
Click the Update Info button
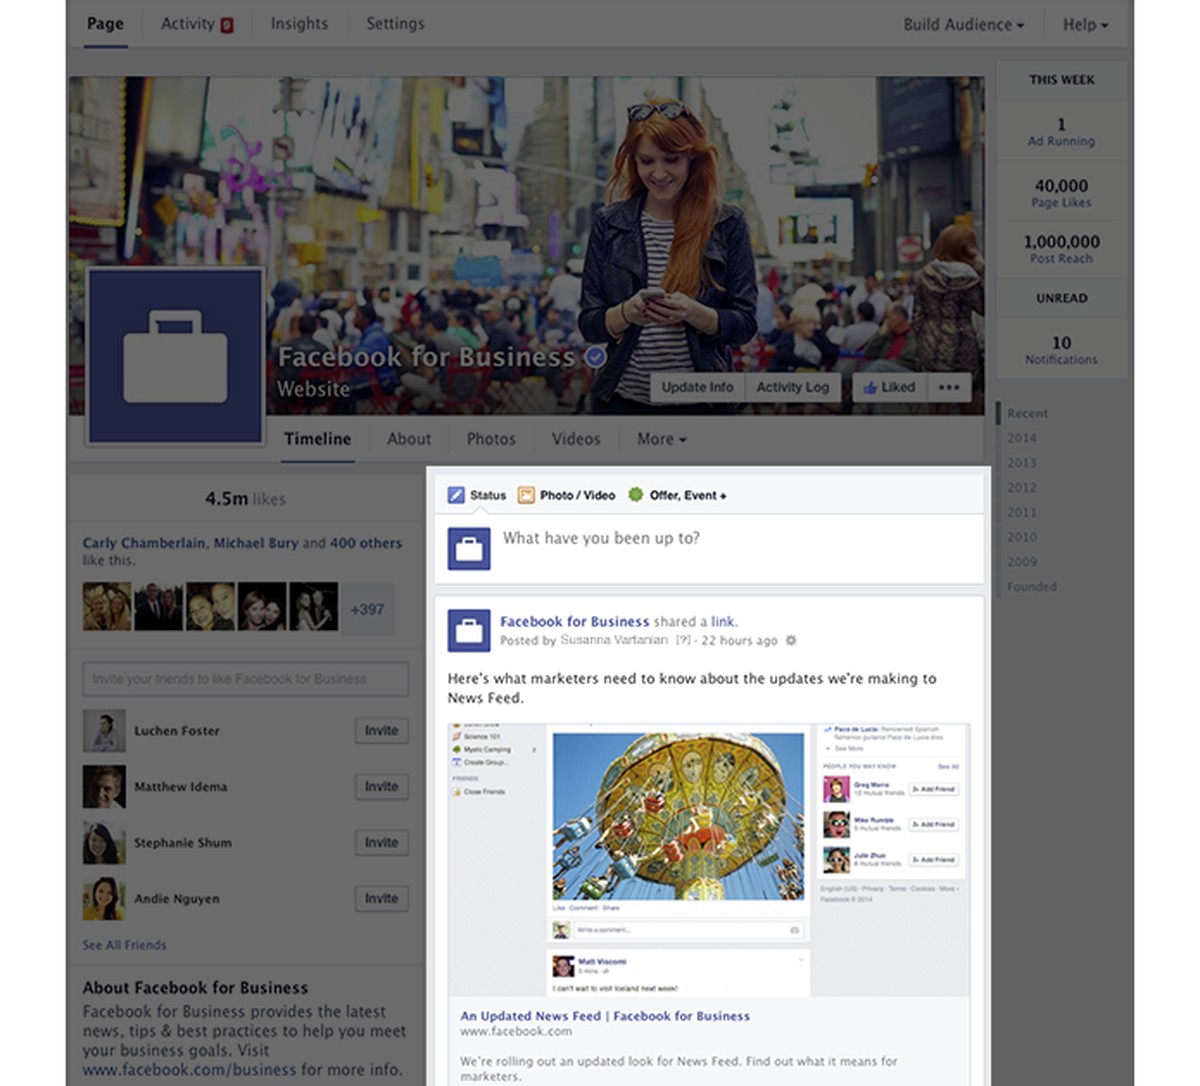pos(697,387)
